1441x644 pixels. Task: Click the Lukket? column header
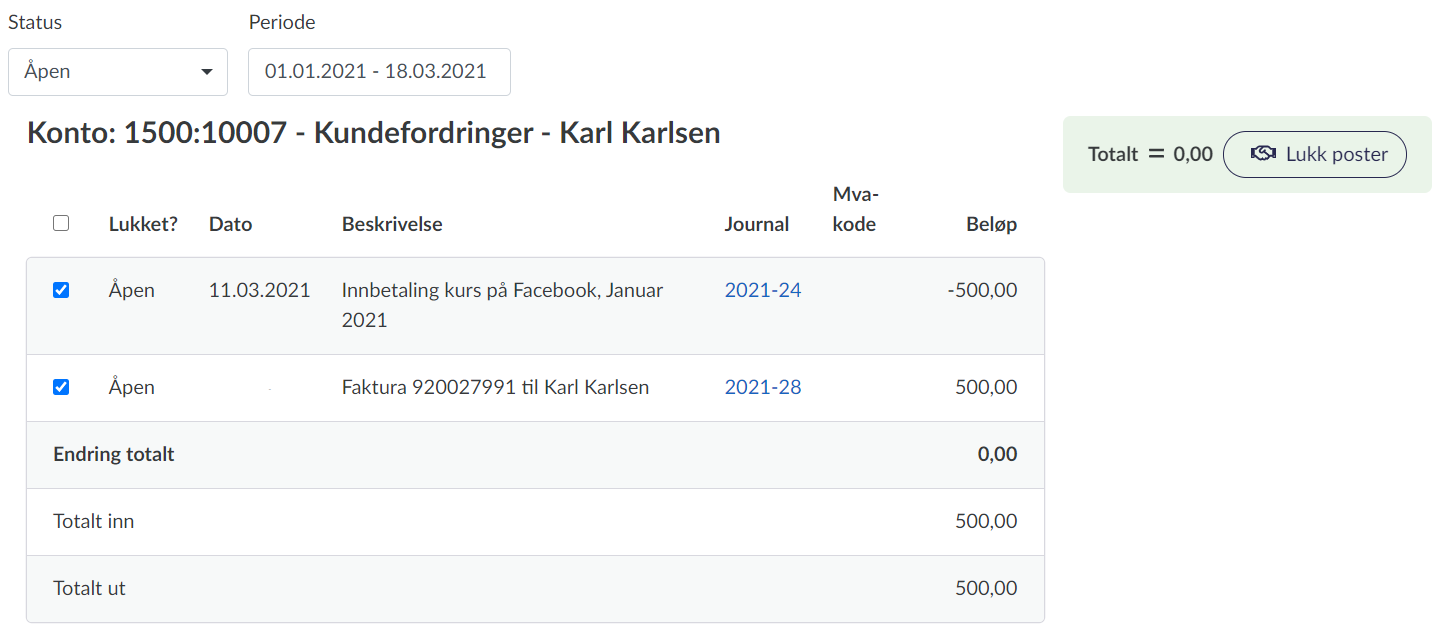pyautogui.click(x=143, y=224)
